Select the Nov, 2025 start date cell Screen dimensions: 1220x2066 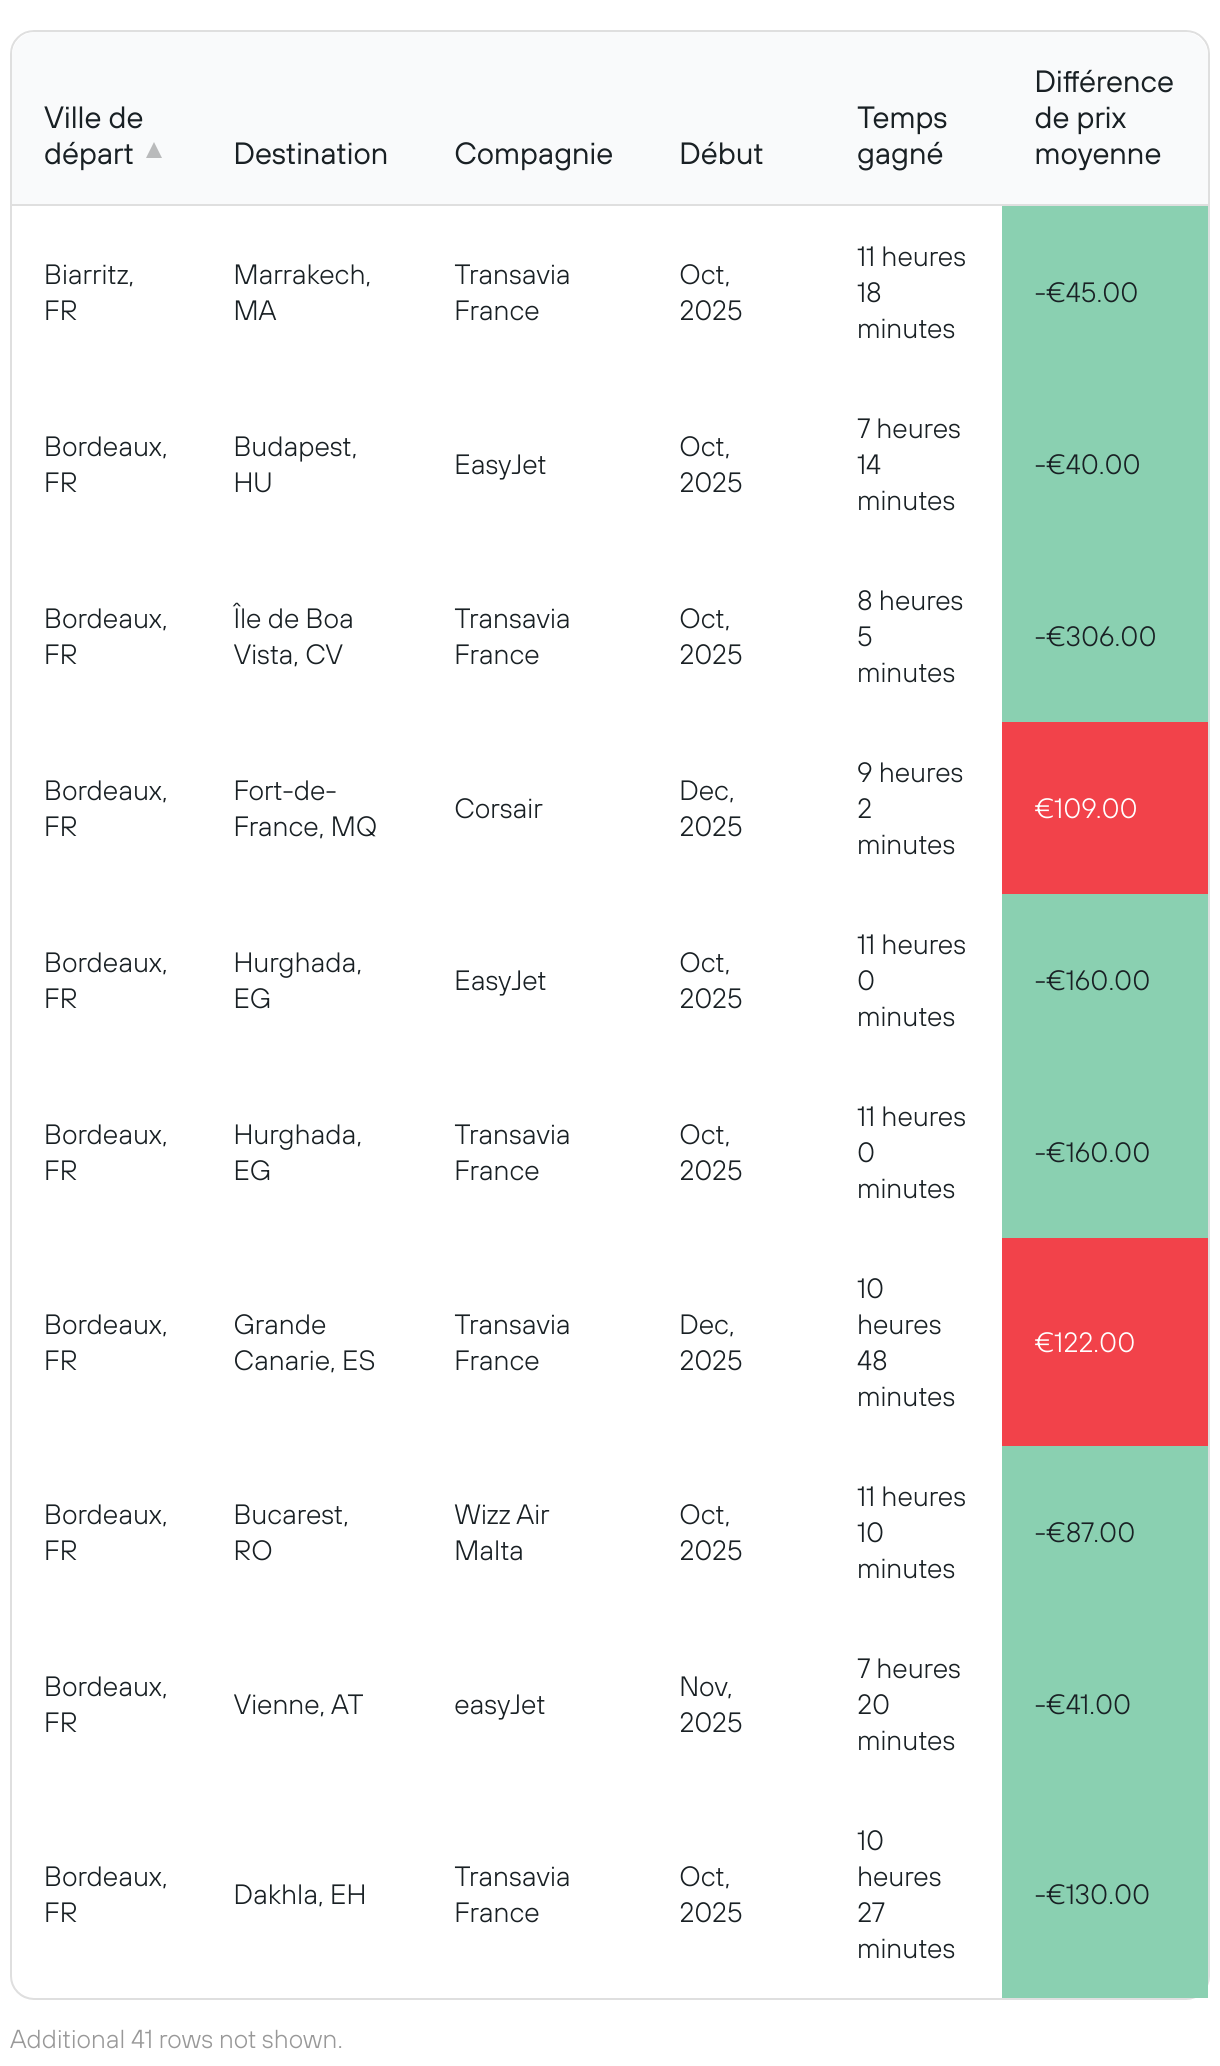[x=711, y=1704]
